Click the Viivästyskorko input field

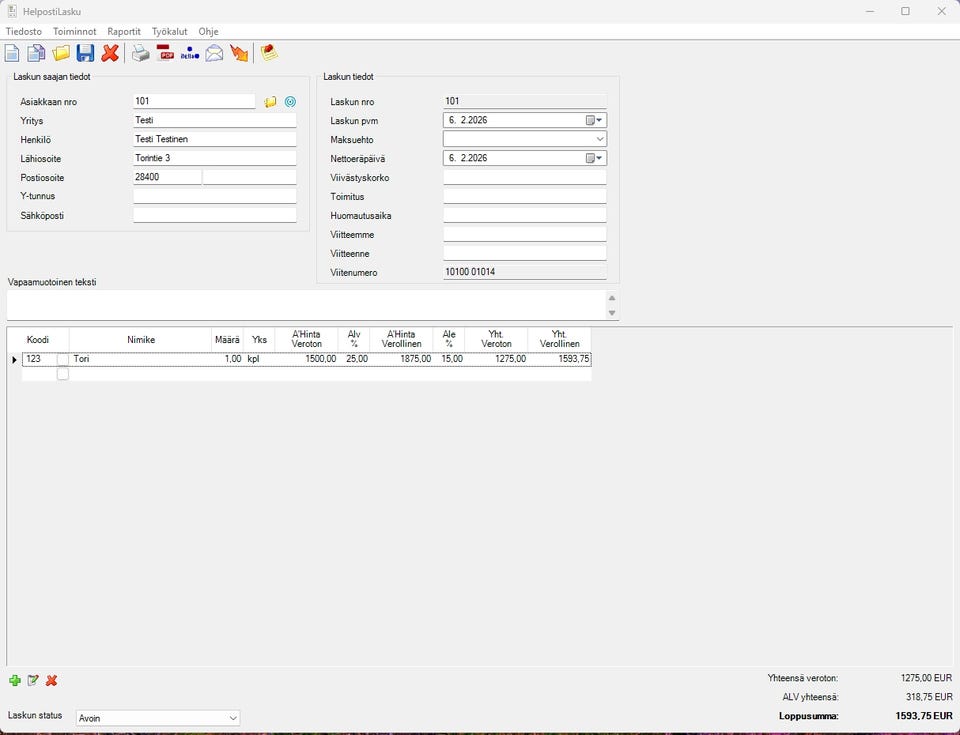525,178
